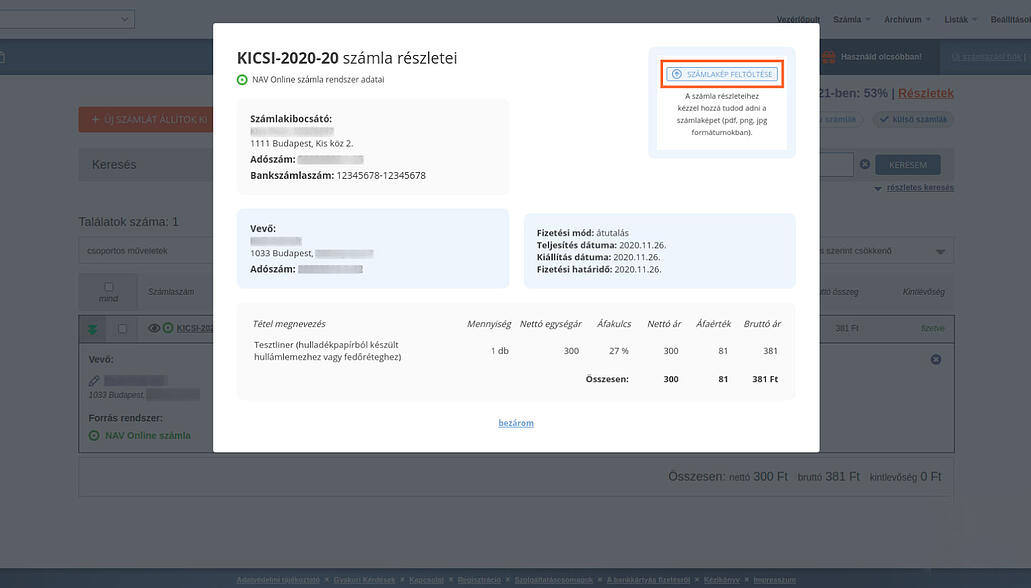Viewport: 1031px width, 588px height.
Task: Click the round X close icon in the invoice row details
Action: (935, 359)
